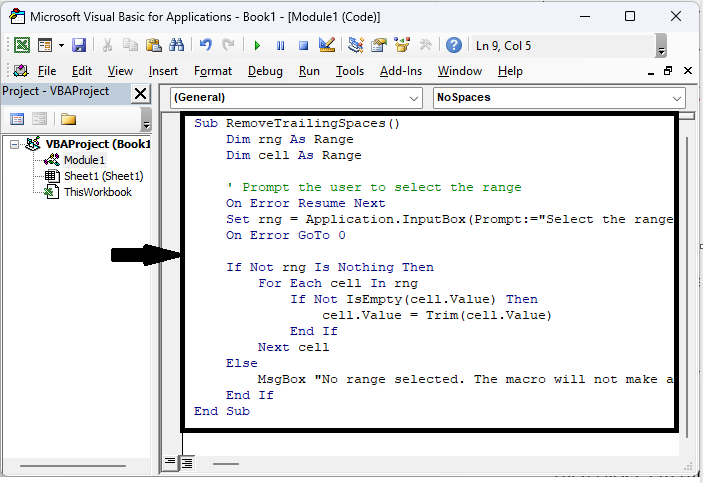Image resolution: width=703 pixels, height=483 pixels.
Task: Toggle Design Mode icon
Action: [x=327, y=45]
